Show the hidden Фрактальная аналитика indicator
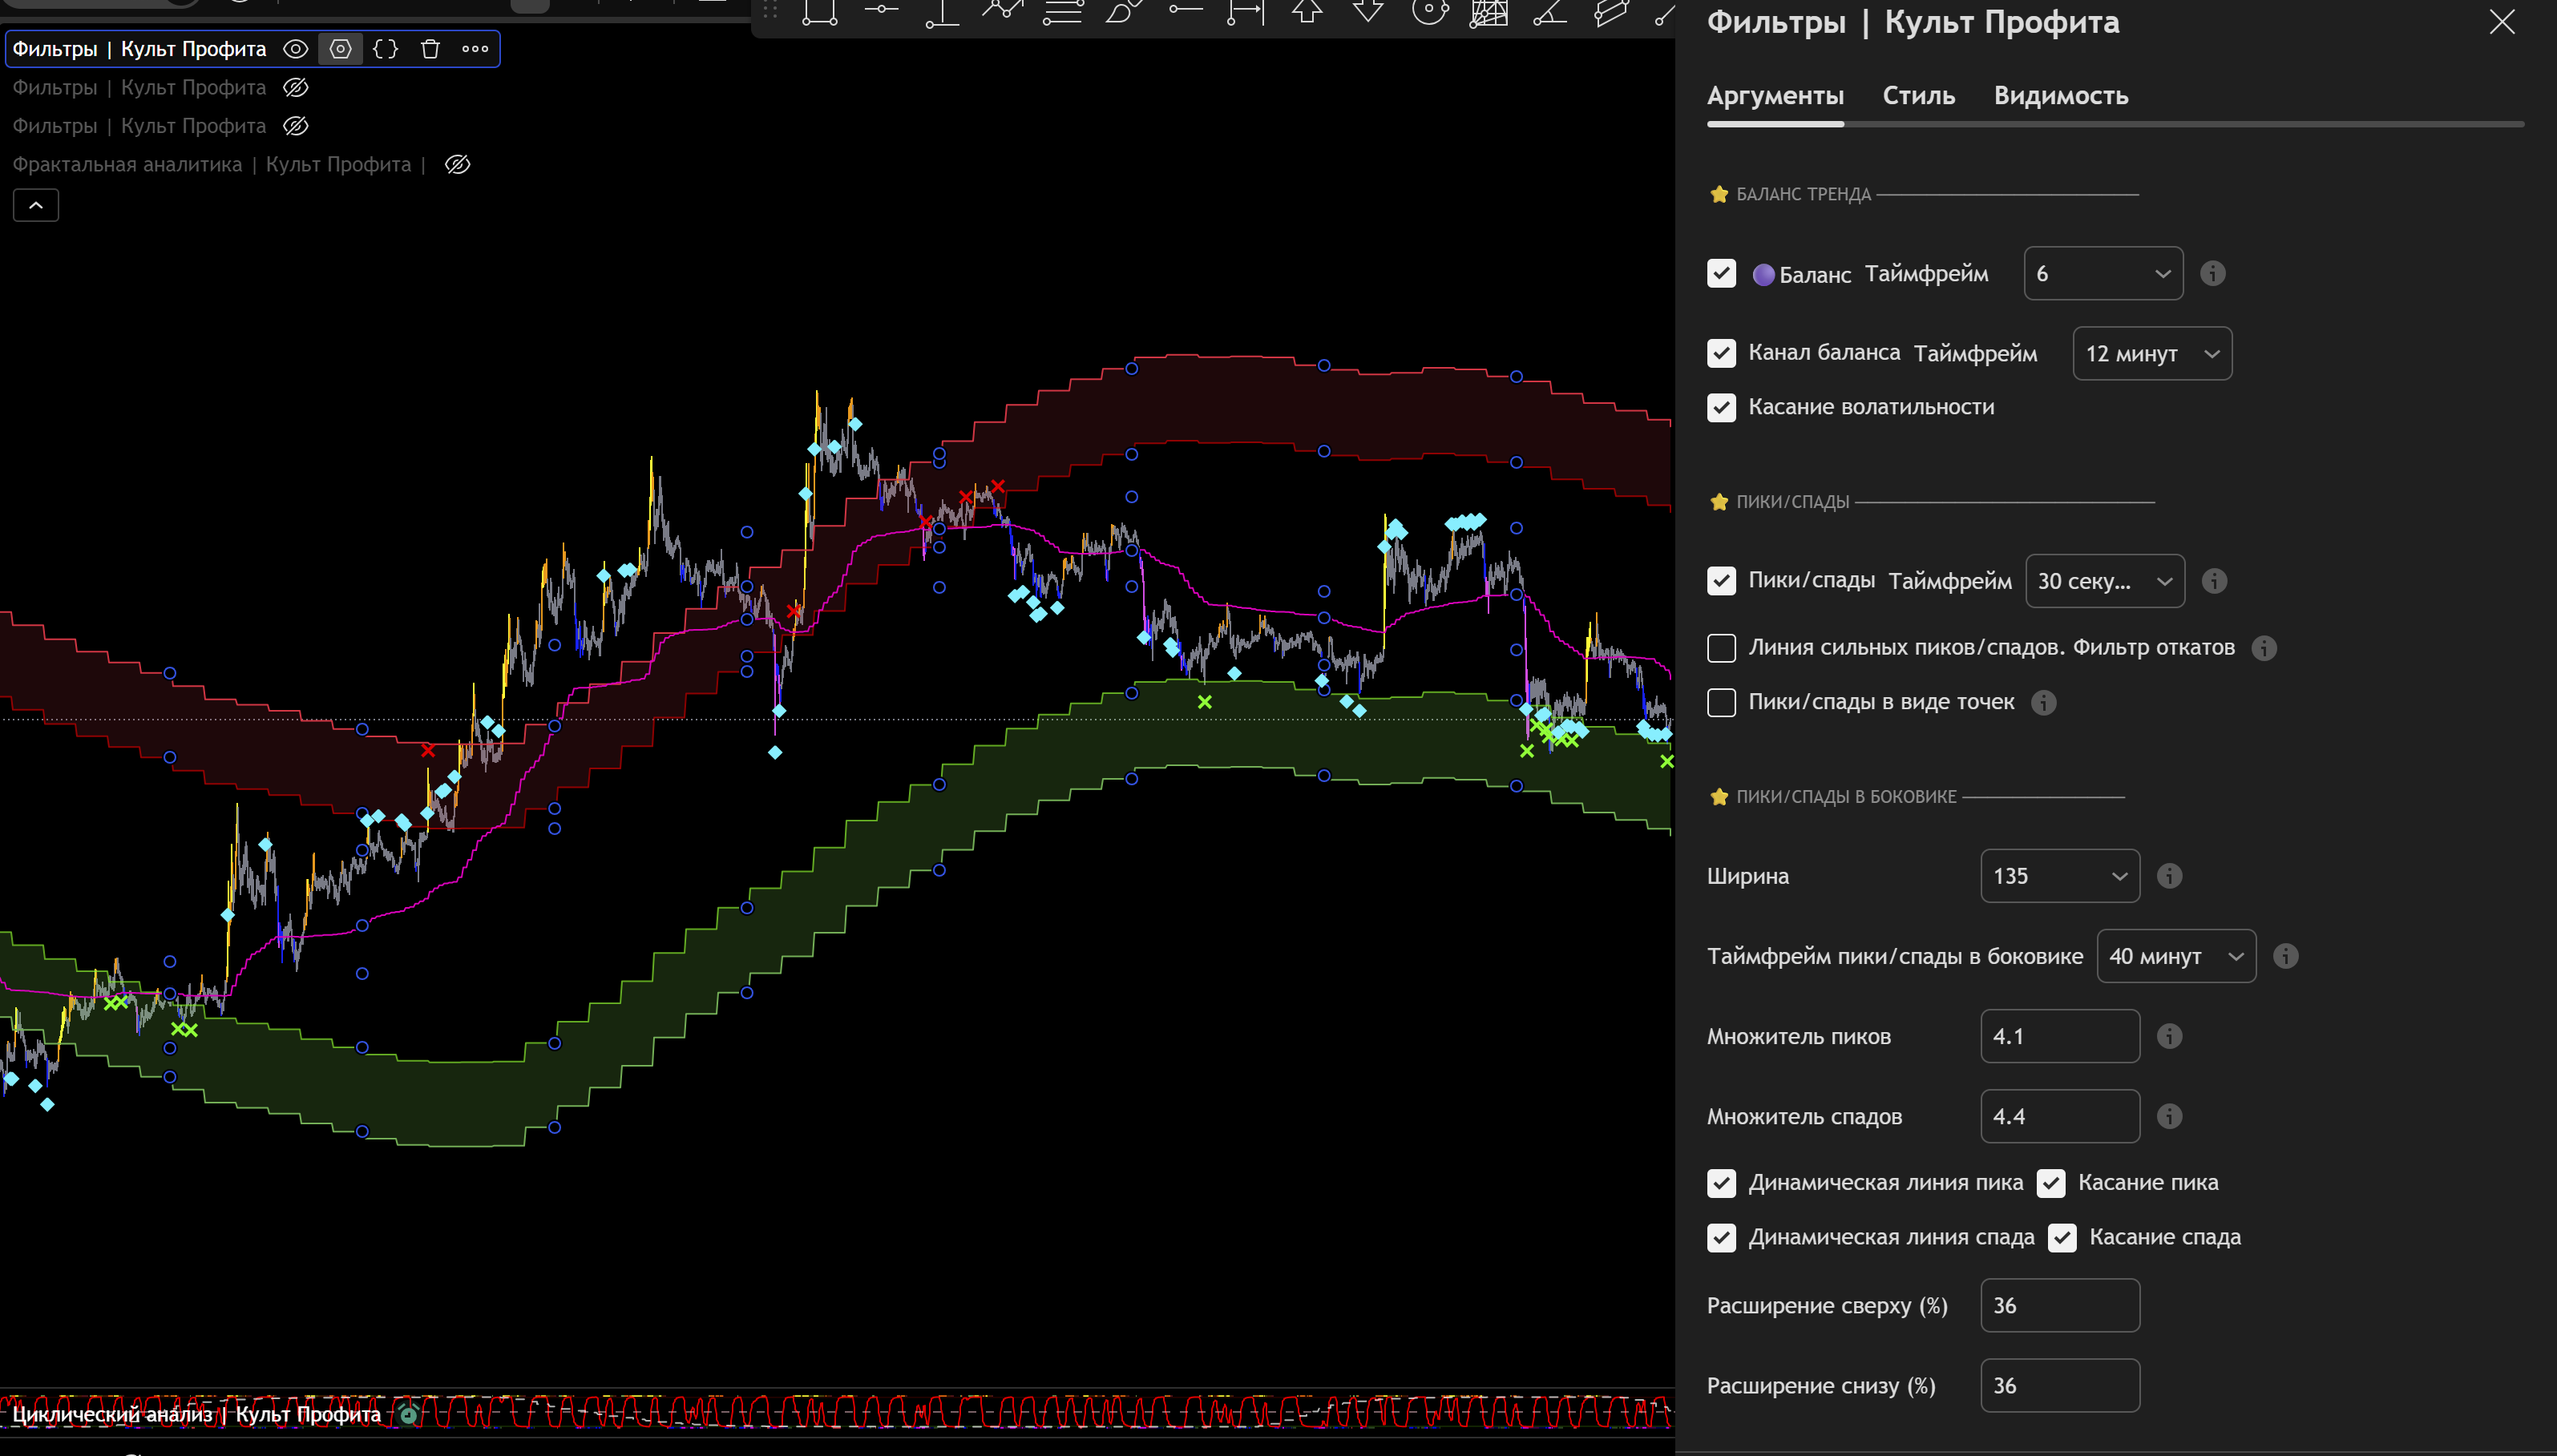 tap(457, 165)
